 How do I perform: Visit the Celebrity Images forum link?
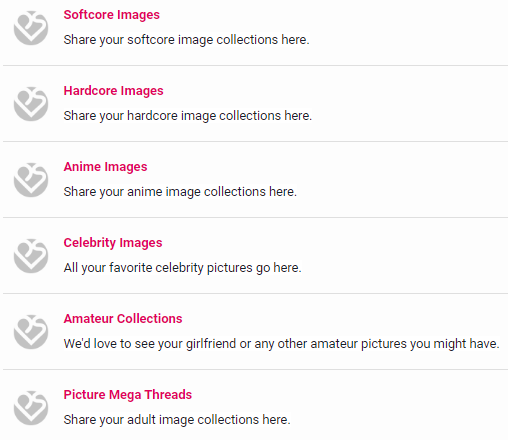113,243
